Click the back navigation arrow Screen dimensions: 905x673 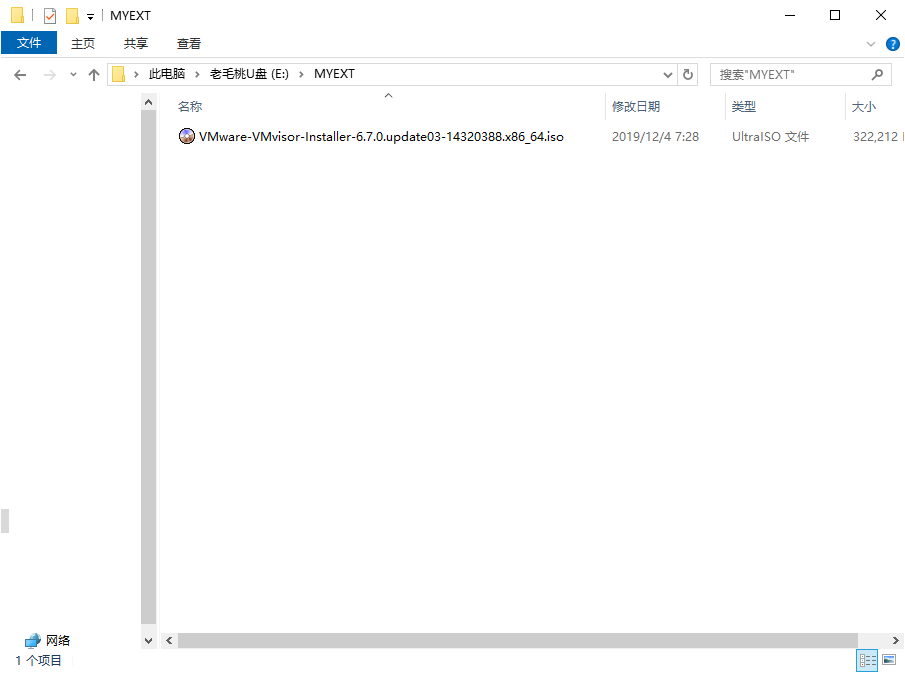tap(20, 74)
